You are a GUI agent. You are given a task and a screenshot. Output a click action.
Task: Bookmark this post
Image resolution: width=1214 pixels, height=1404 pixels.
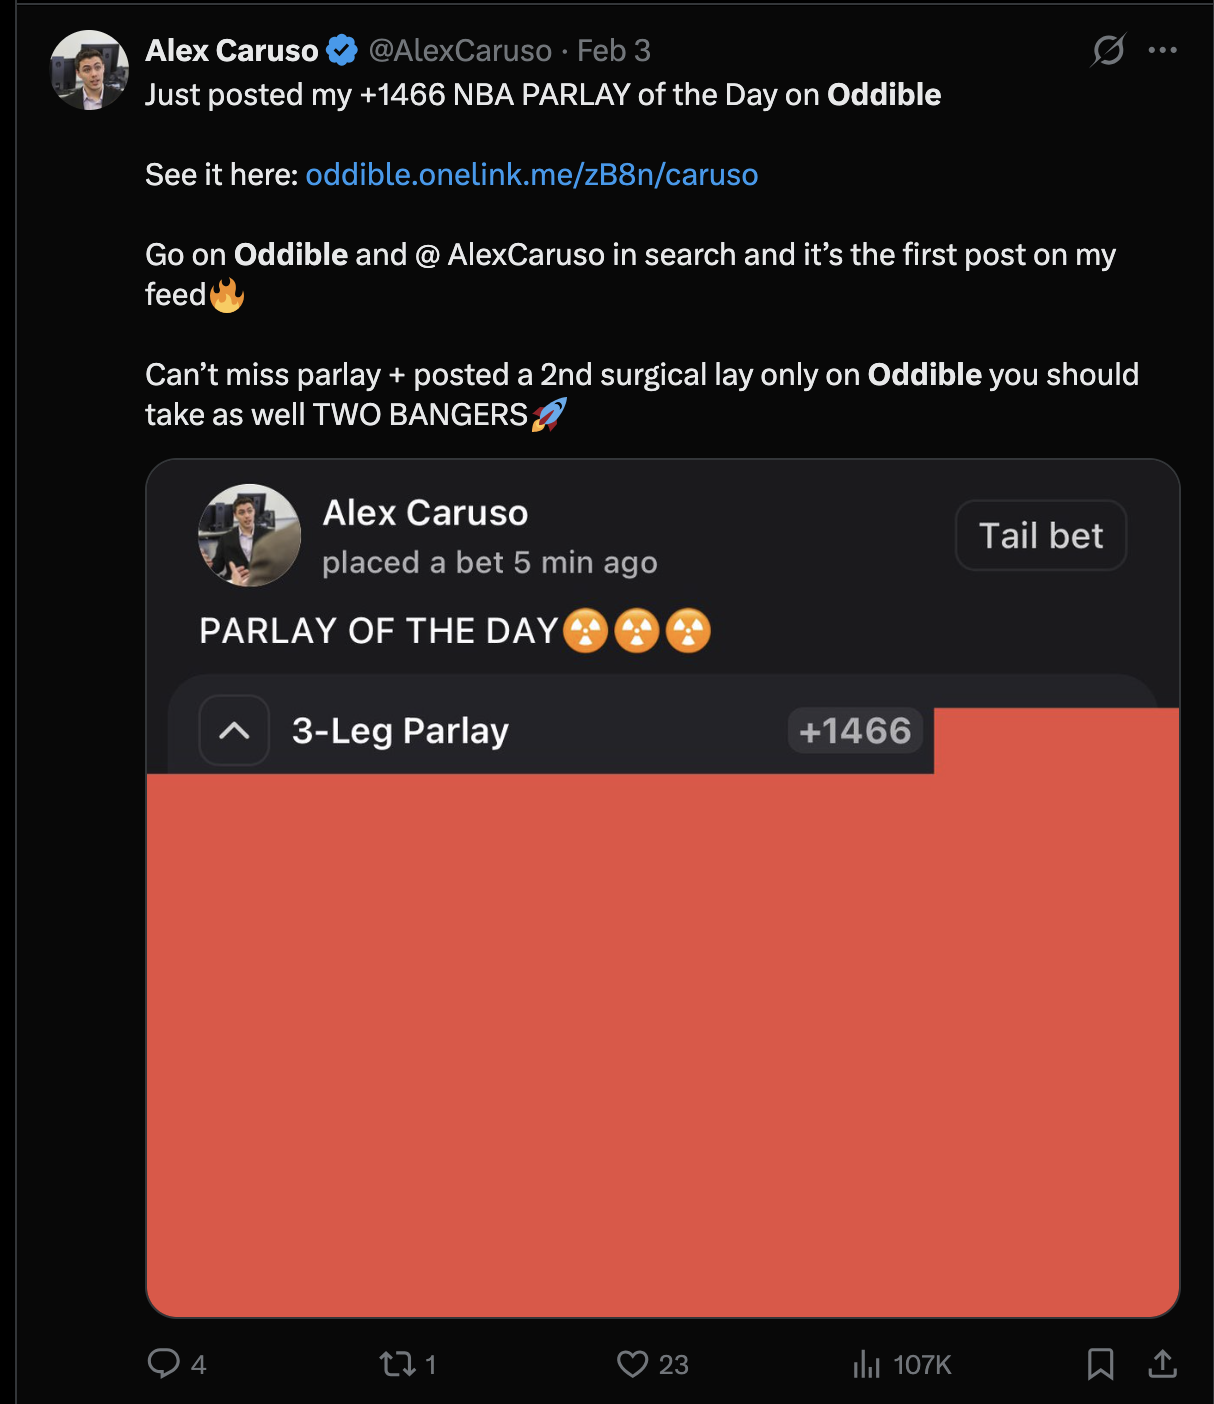[x=1100, y=1363]
